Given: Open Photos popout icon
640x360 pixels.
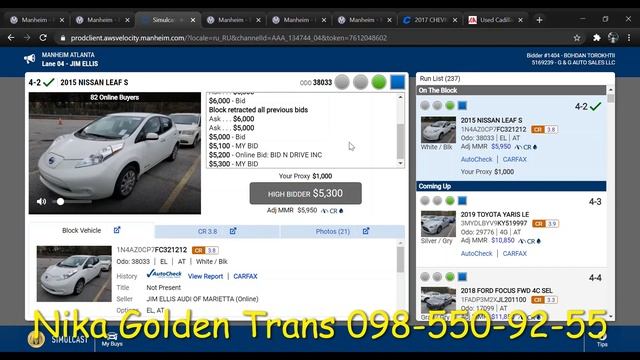Looking at the screenshot, I should (x=366, y=231).
